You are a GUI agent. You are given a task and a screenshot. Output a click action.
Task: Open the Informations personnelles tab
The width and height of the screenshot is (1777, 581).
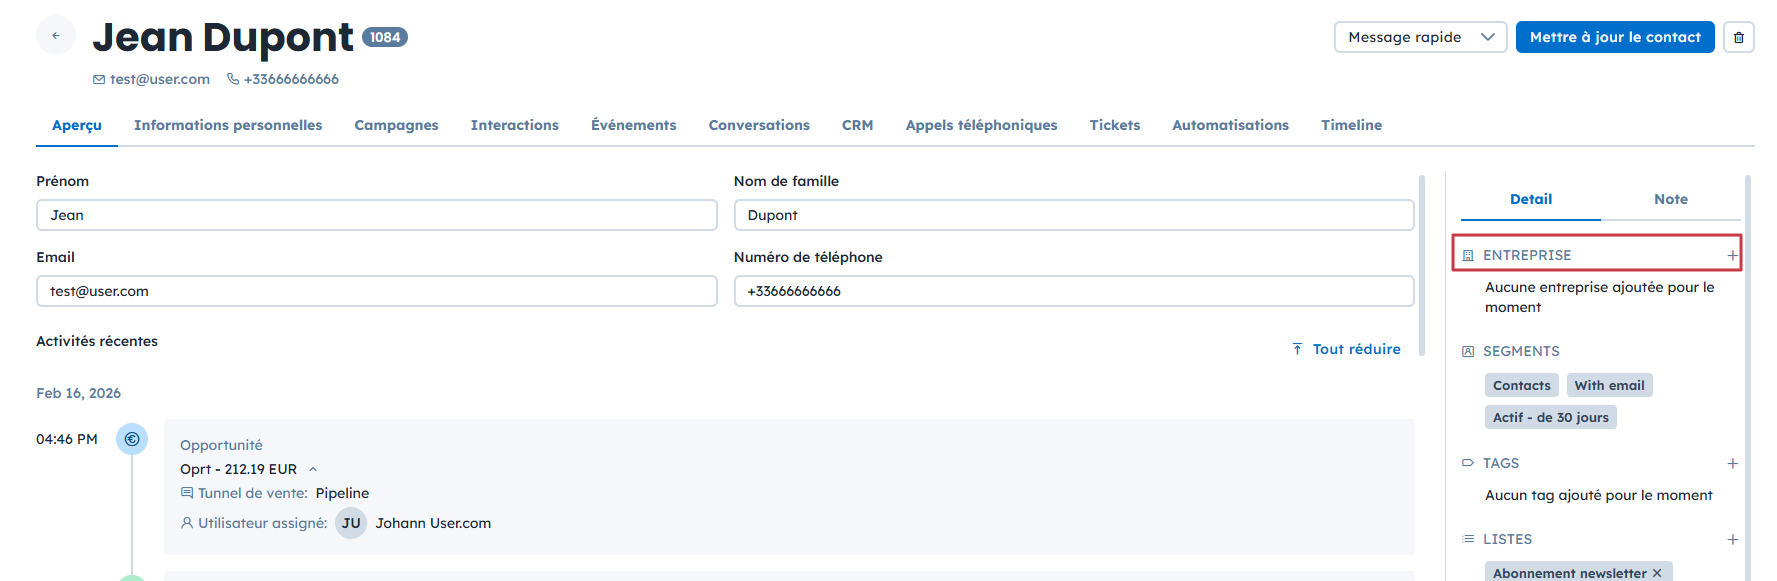click(228, 125)
